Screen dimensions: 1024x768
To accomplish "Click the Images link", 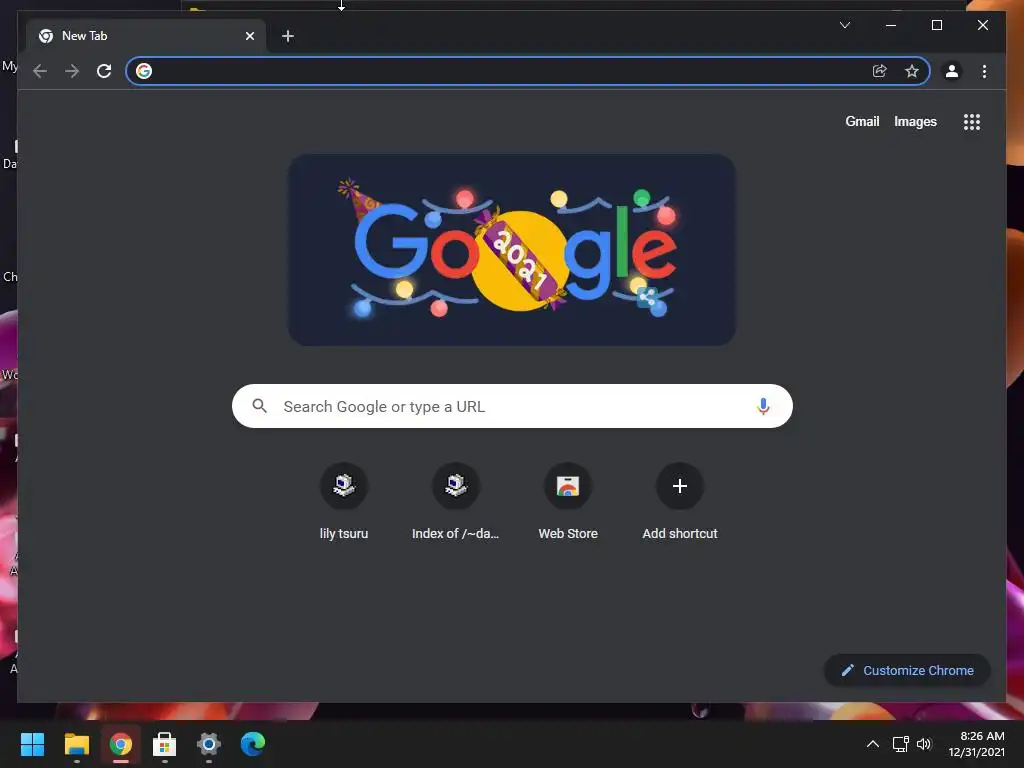I will (915, 121).
